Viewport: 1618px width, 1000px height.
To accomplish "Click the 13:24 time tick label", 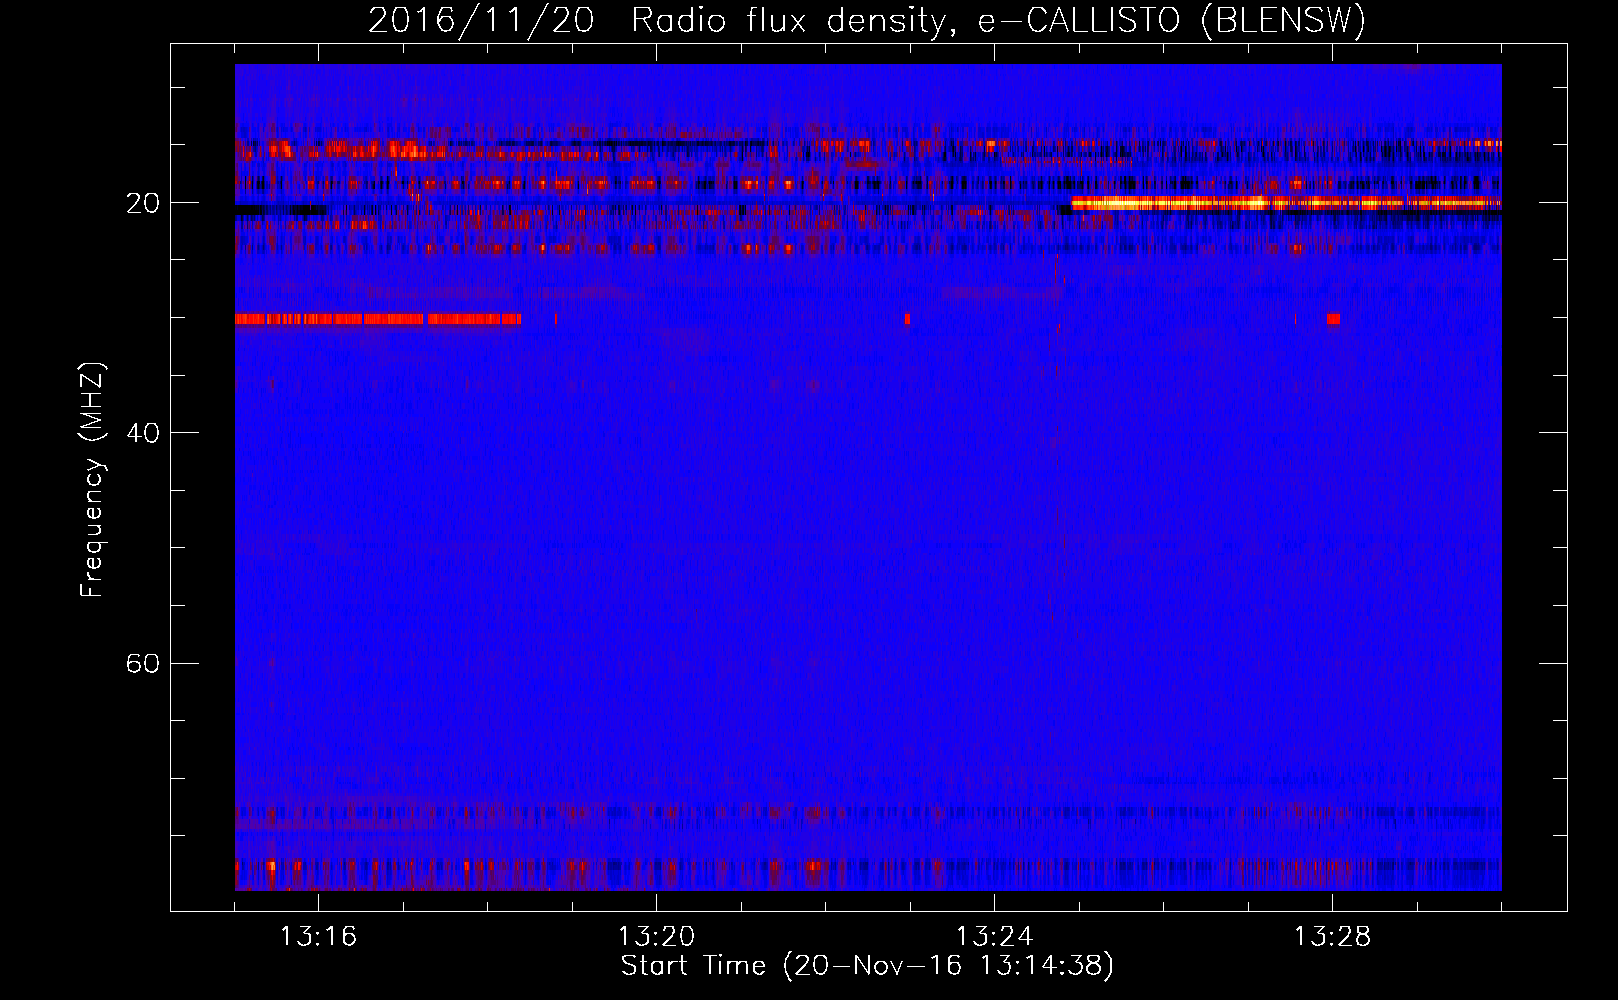I will coord(994,937).
